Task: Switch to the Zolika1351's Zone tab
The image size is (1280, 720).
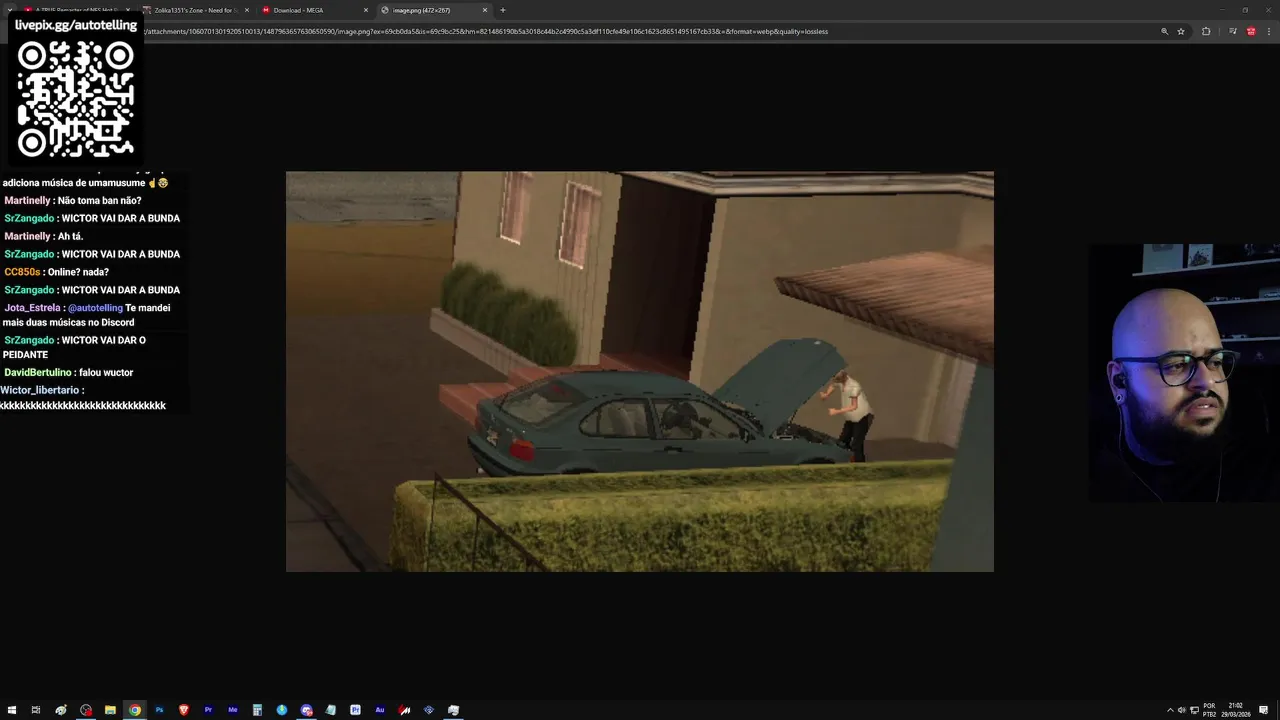Action: pyautogui.click(x=194, y=10)
